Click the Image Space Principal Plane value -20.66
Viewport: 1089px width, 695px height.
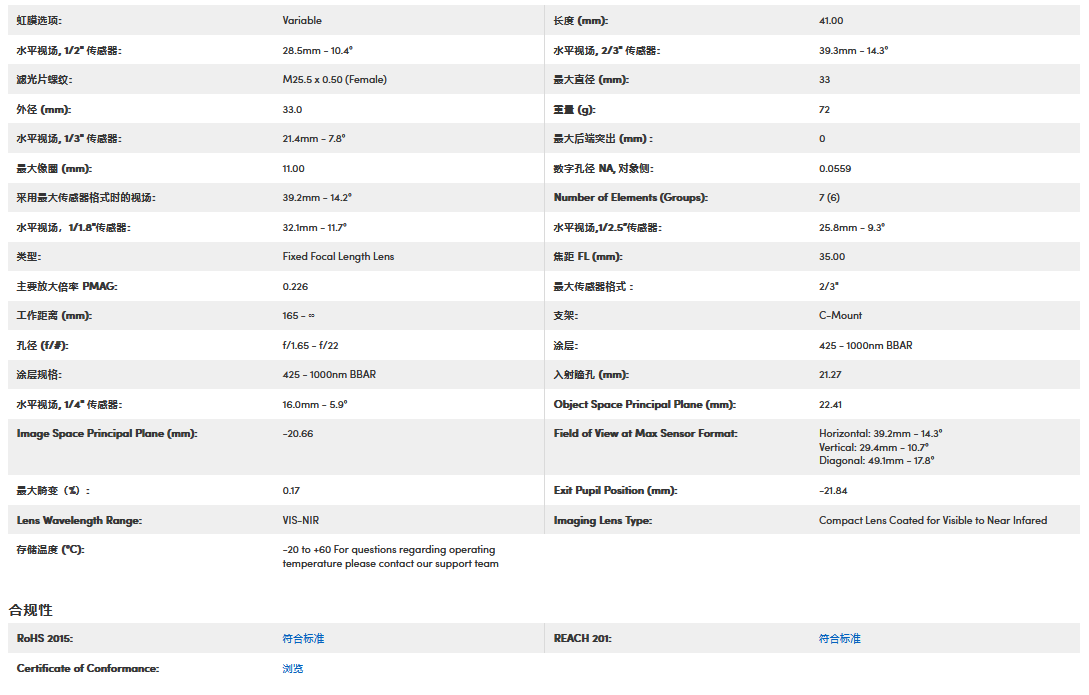pos(297,433)
